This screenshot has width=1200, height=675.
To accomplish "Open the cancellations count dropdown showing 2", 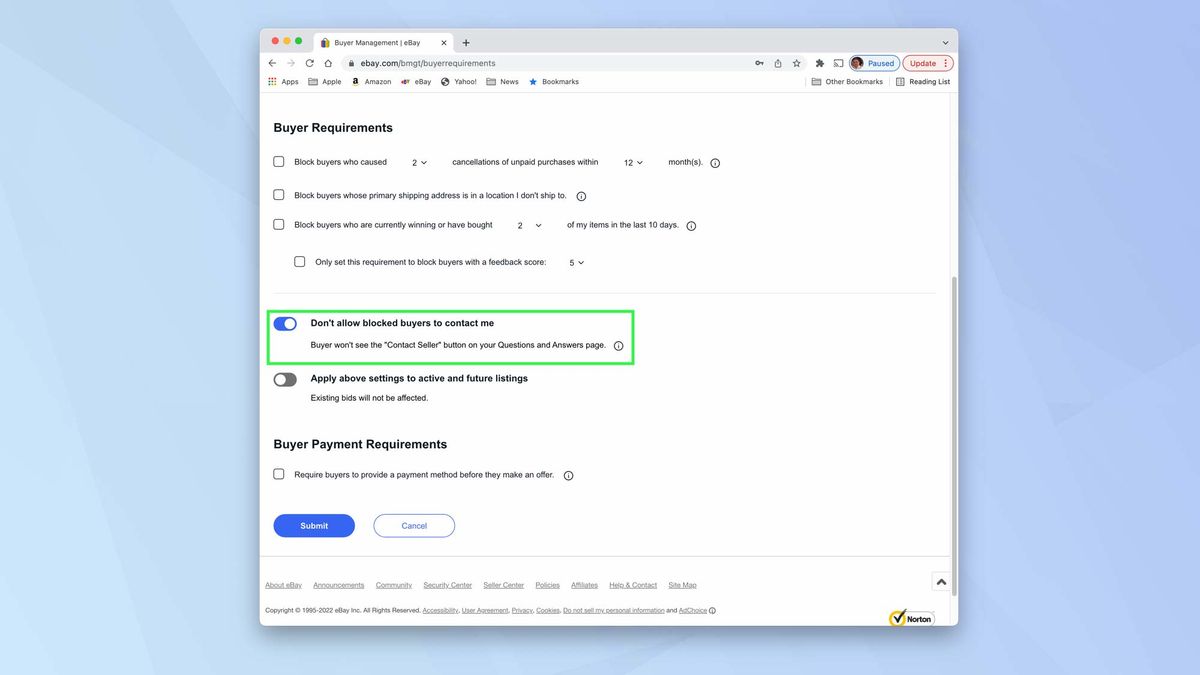I will (x=419, y=162).
